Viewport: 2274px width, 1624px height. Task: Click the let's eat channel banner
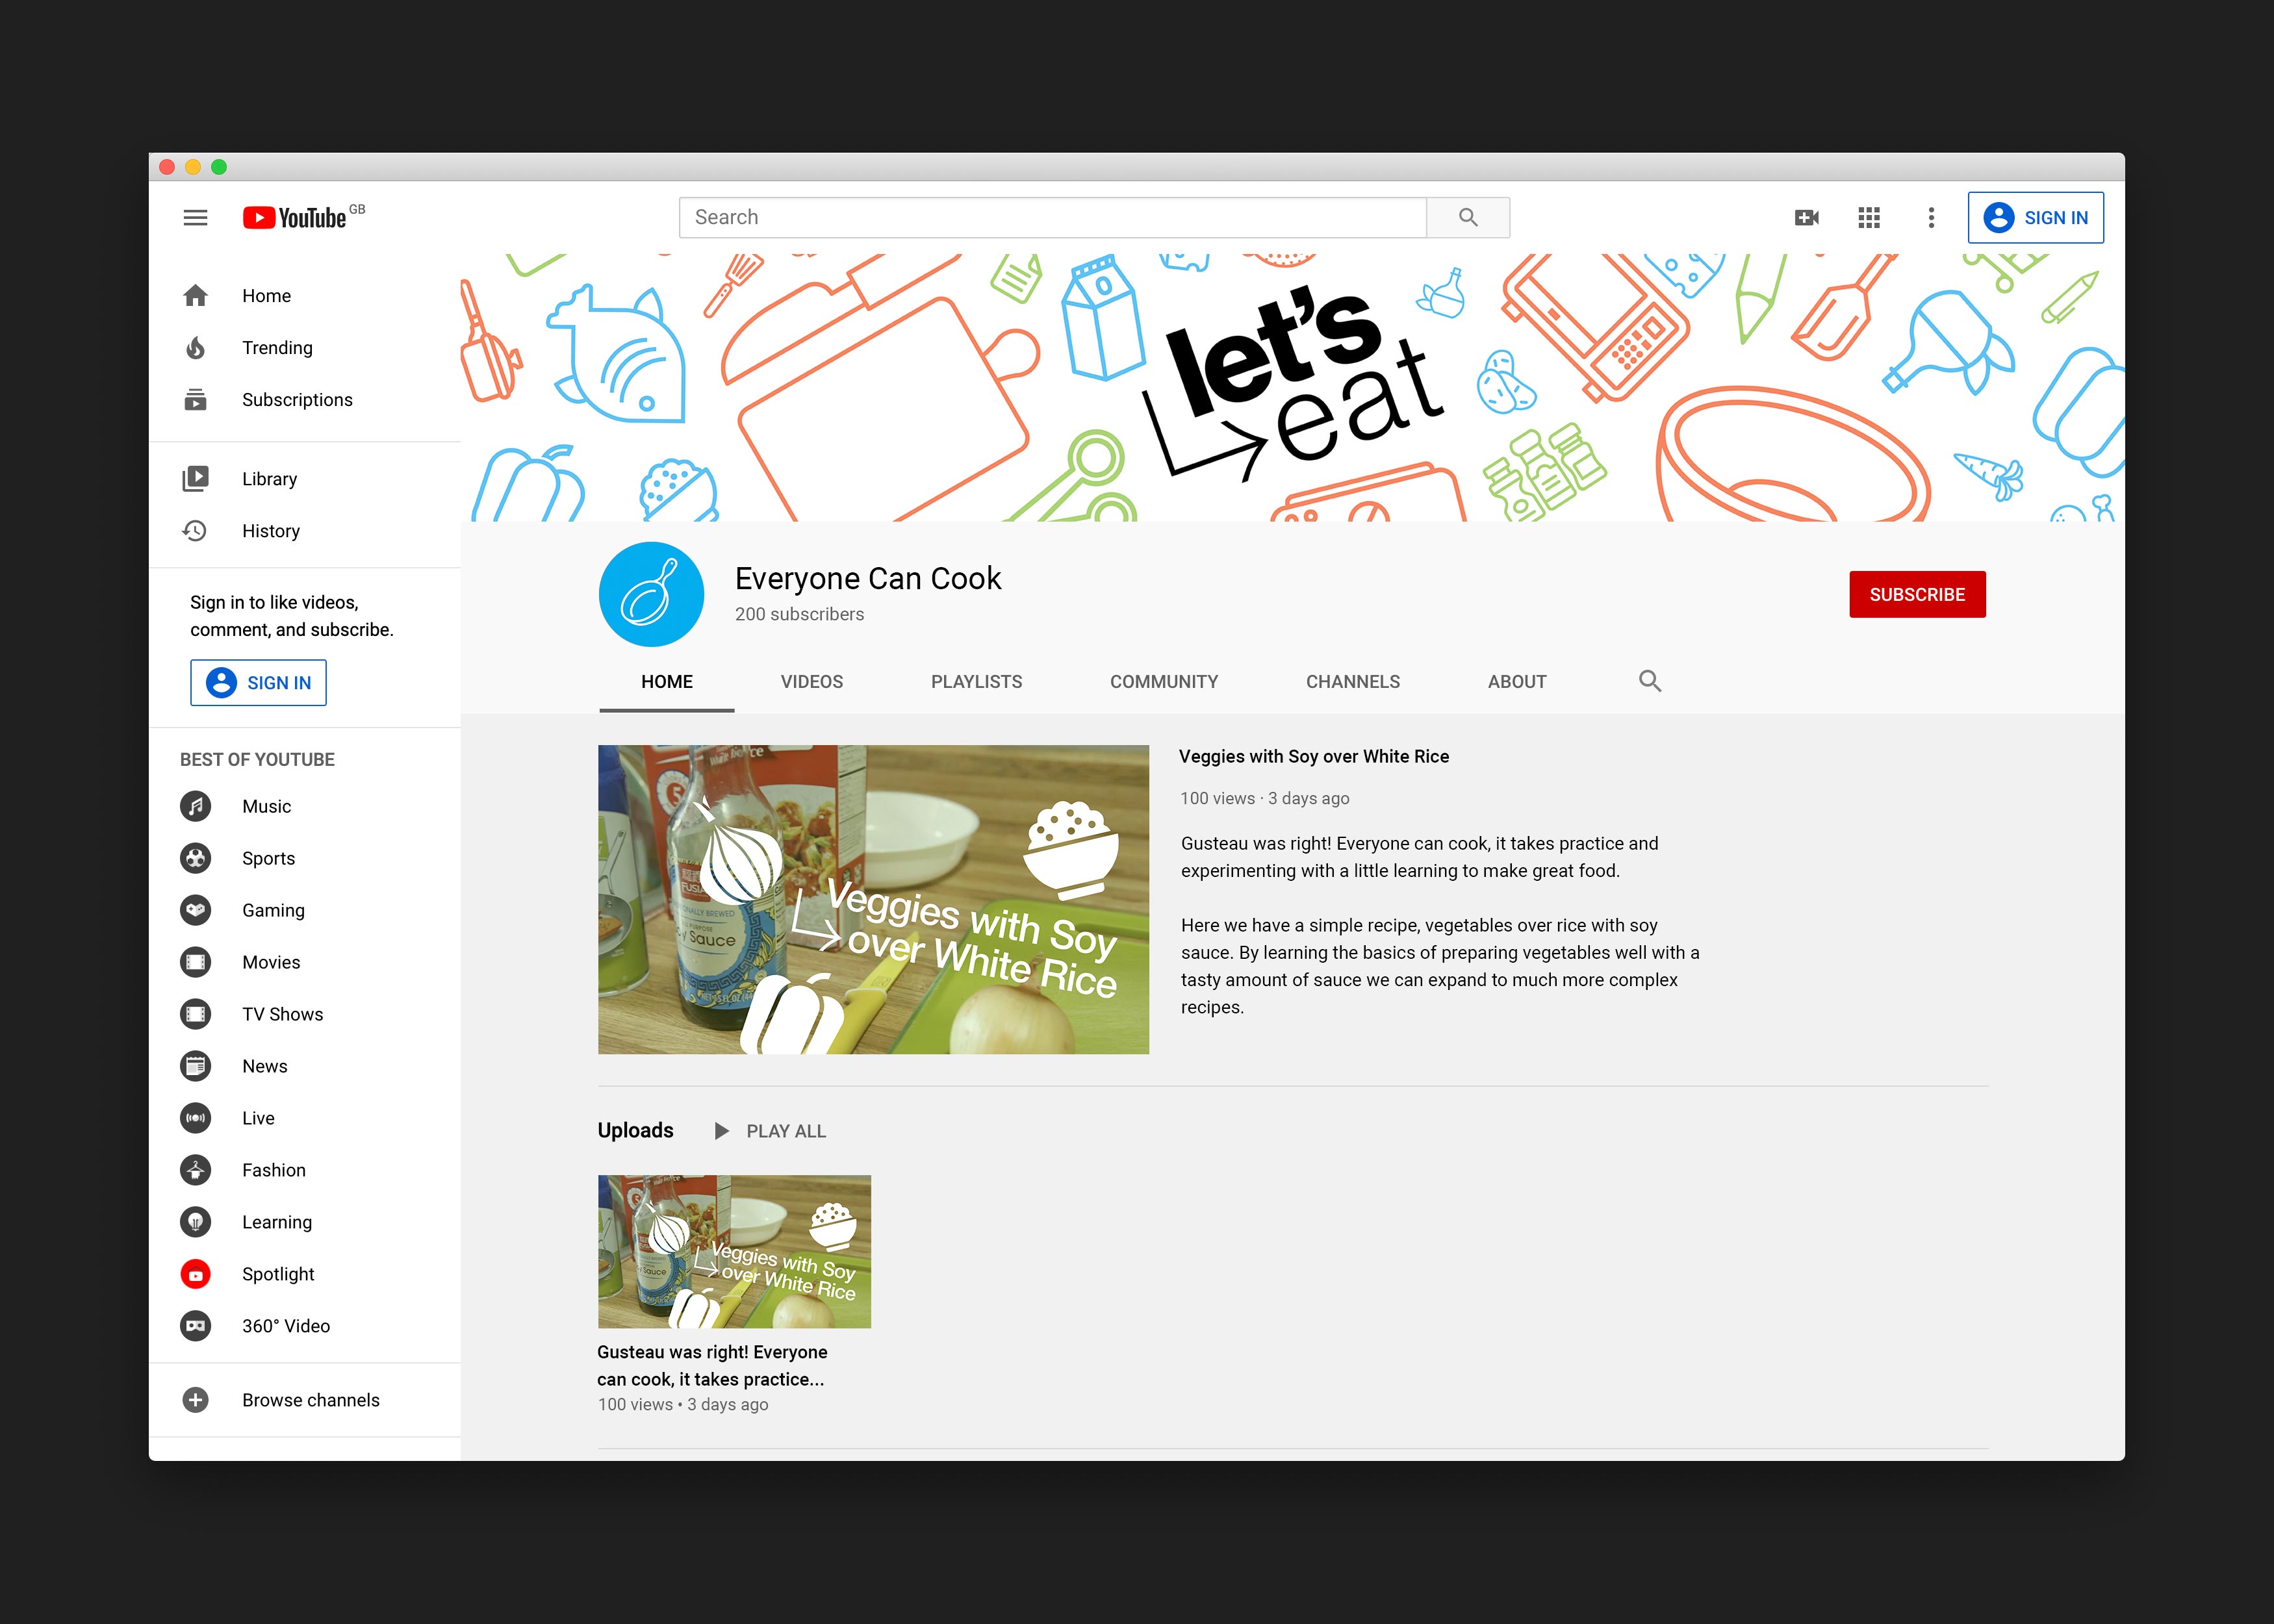click(x=1292, y=387)
